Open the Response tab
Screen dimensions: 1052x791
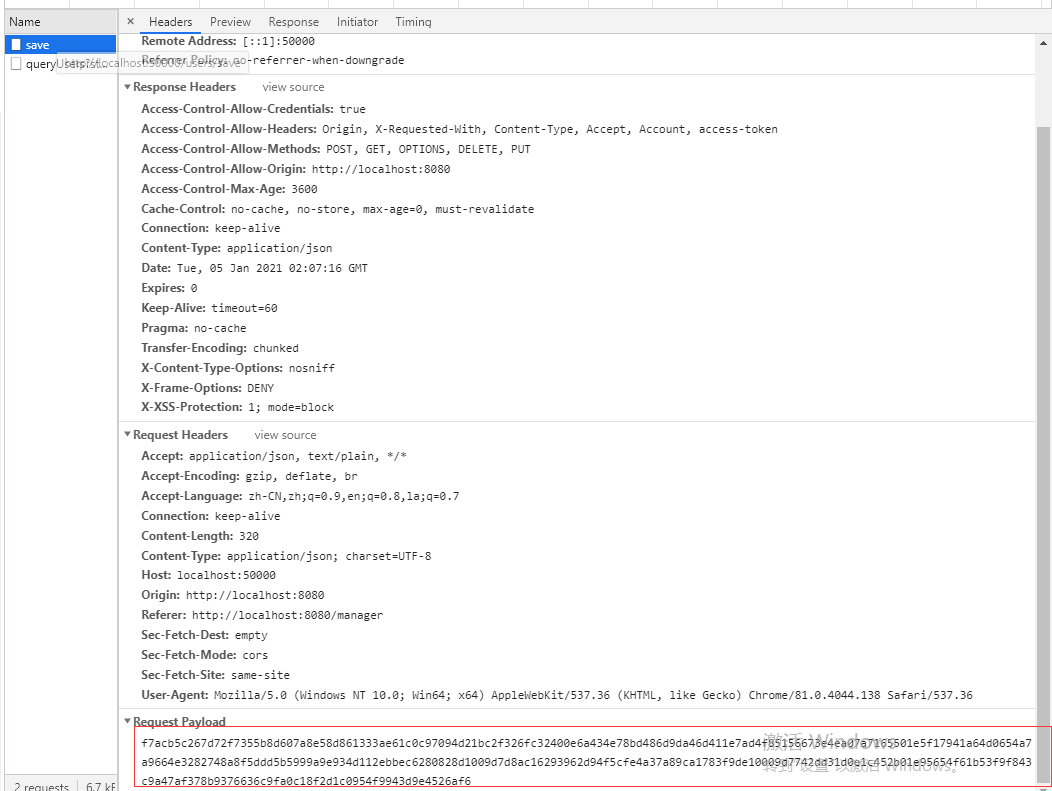[293, 22]
